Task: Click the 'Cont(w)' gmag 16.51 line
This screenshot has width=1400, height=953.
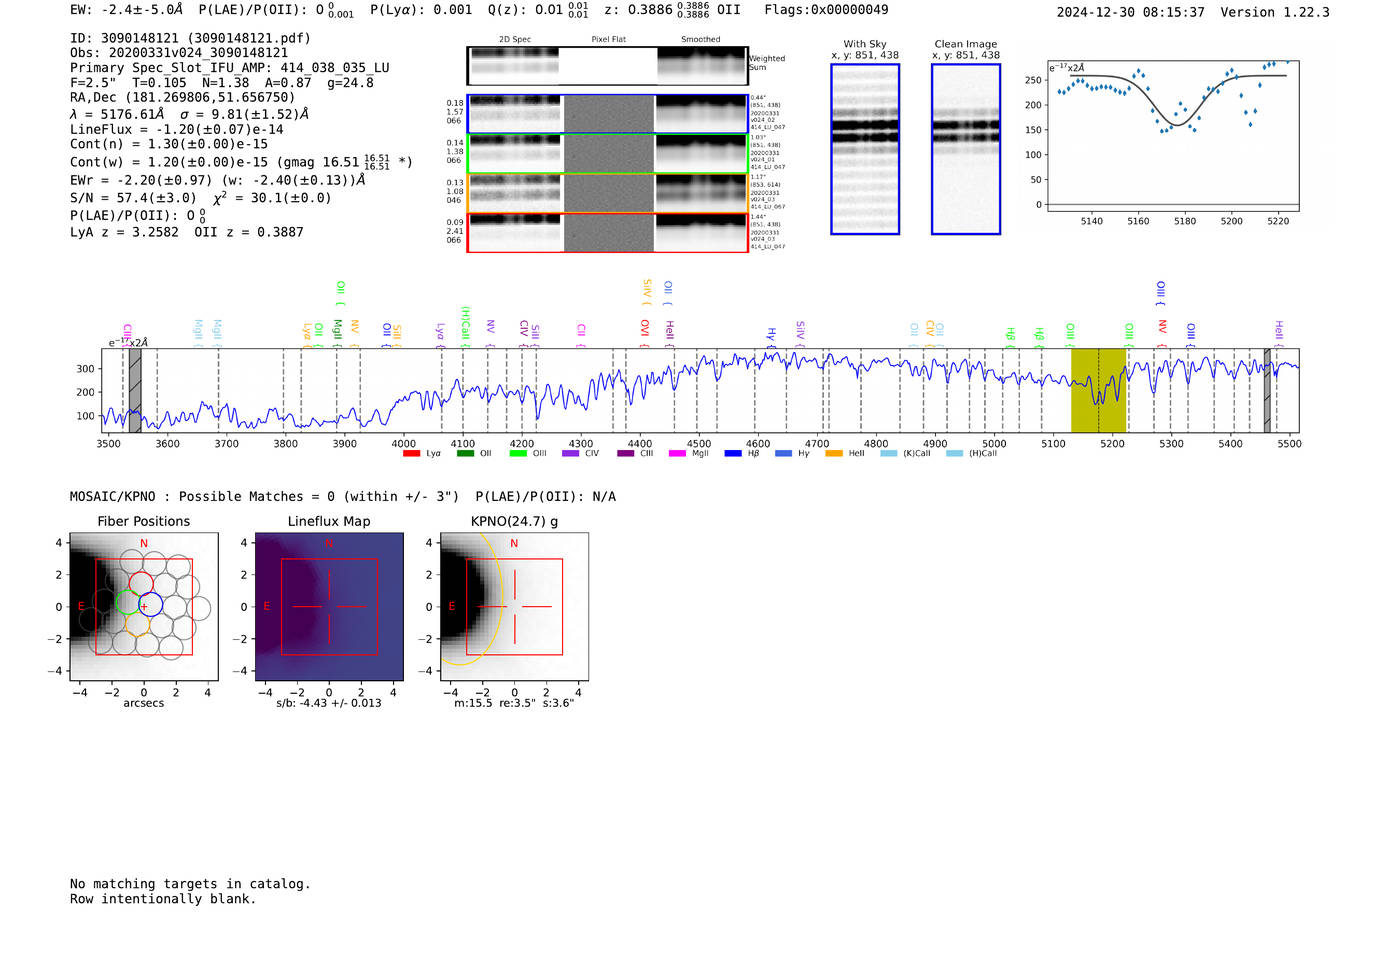Action: point(241,162)
